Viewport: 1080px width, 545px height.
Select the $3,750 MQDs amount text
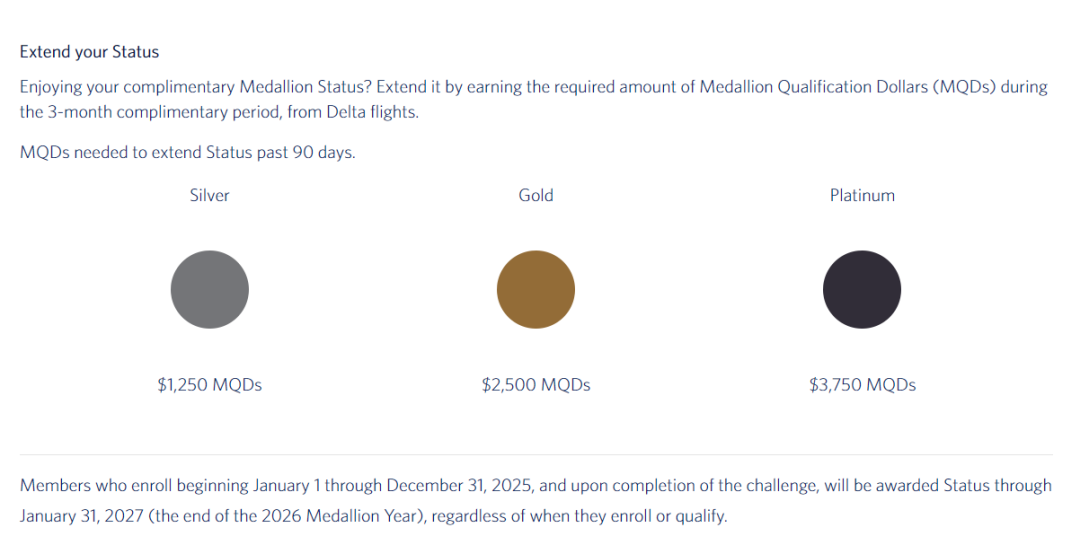(862, 384)
